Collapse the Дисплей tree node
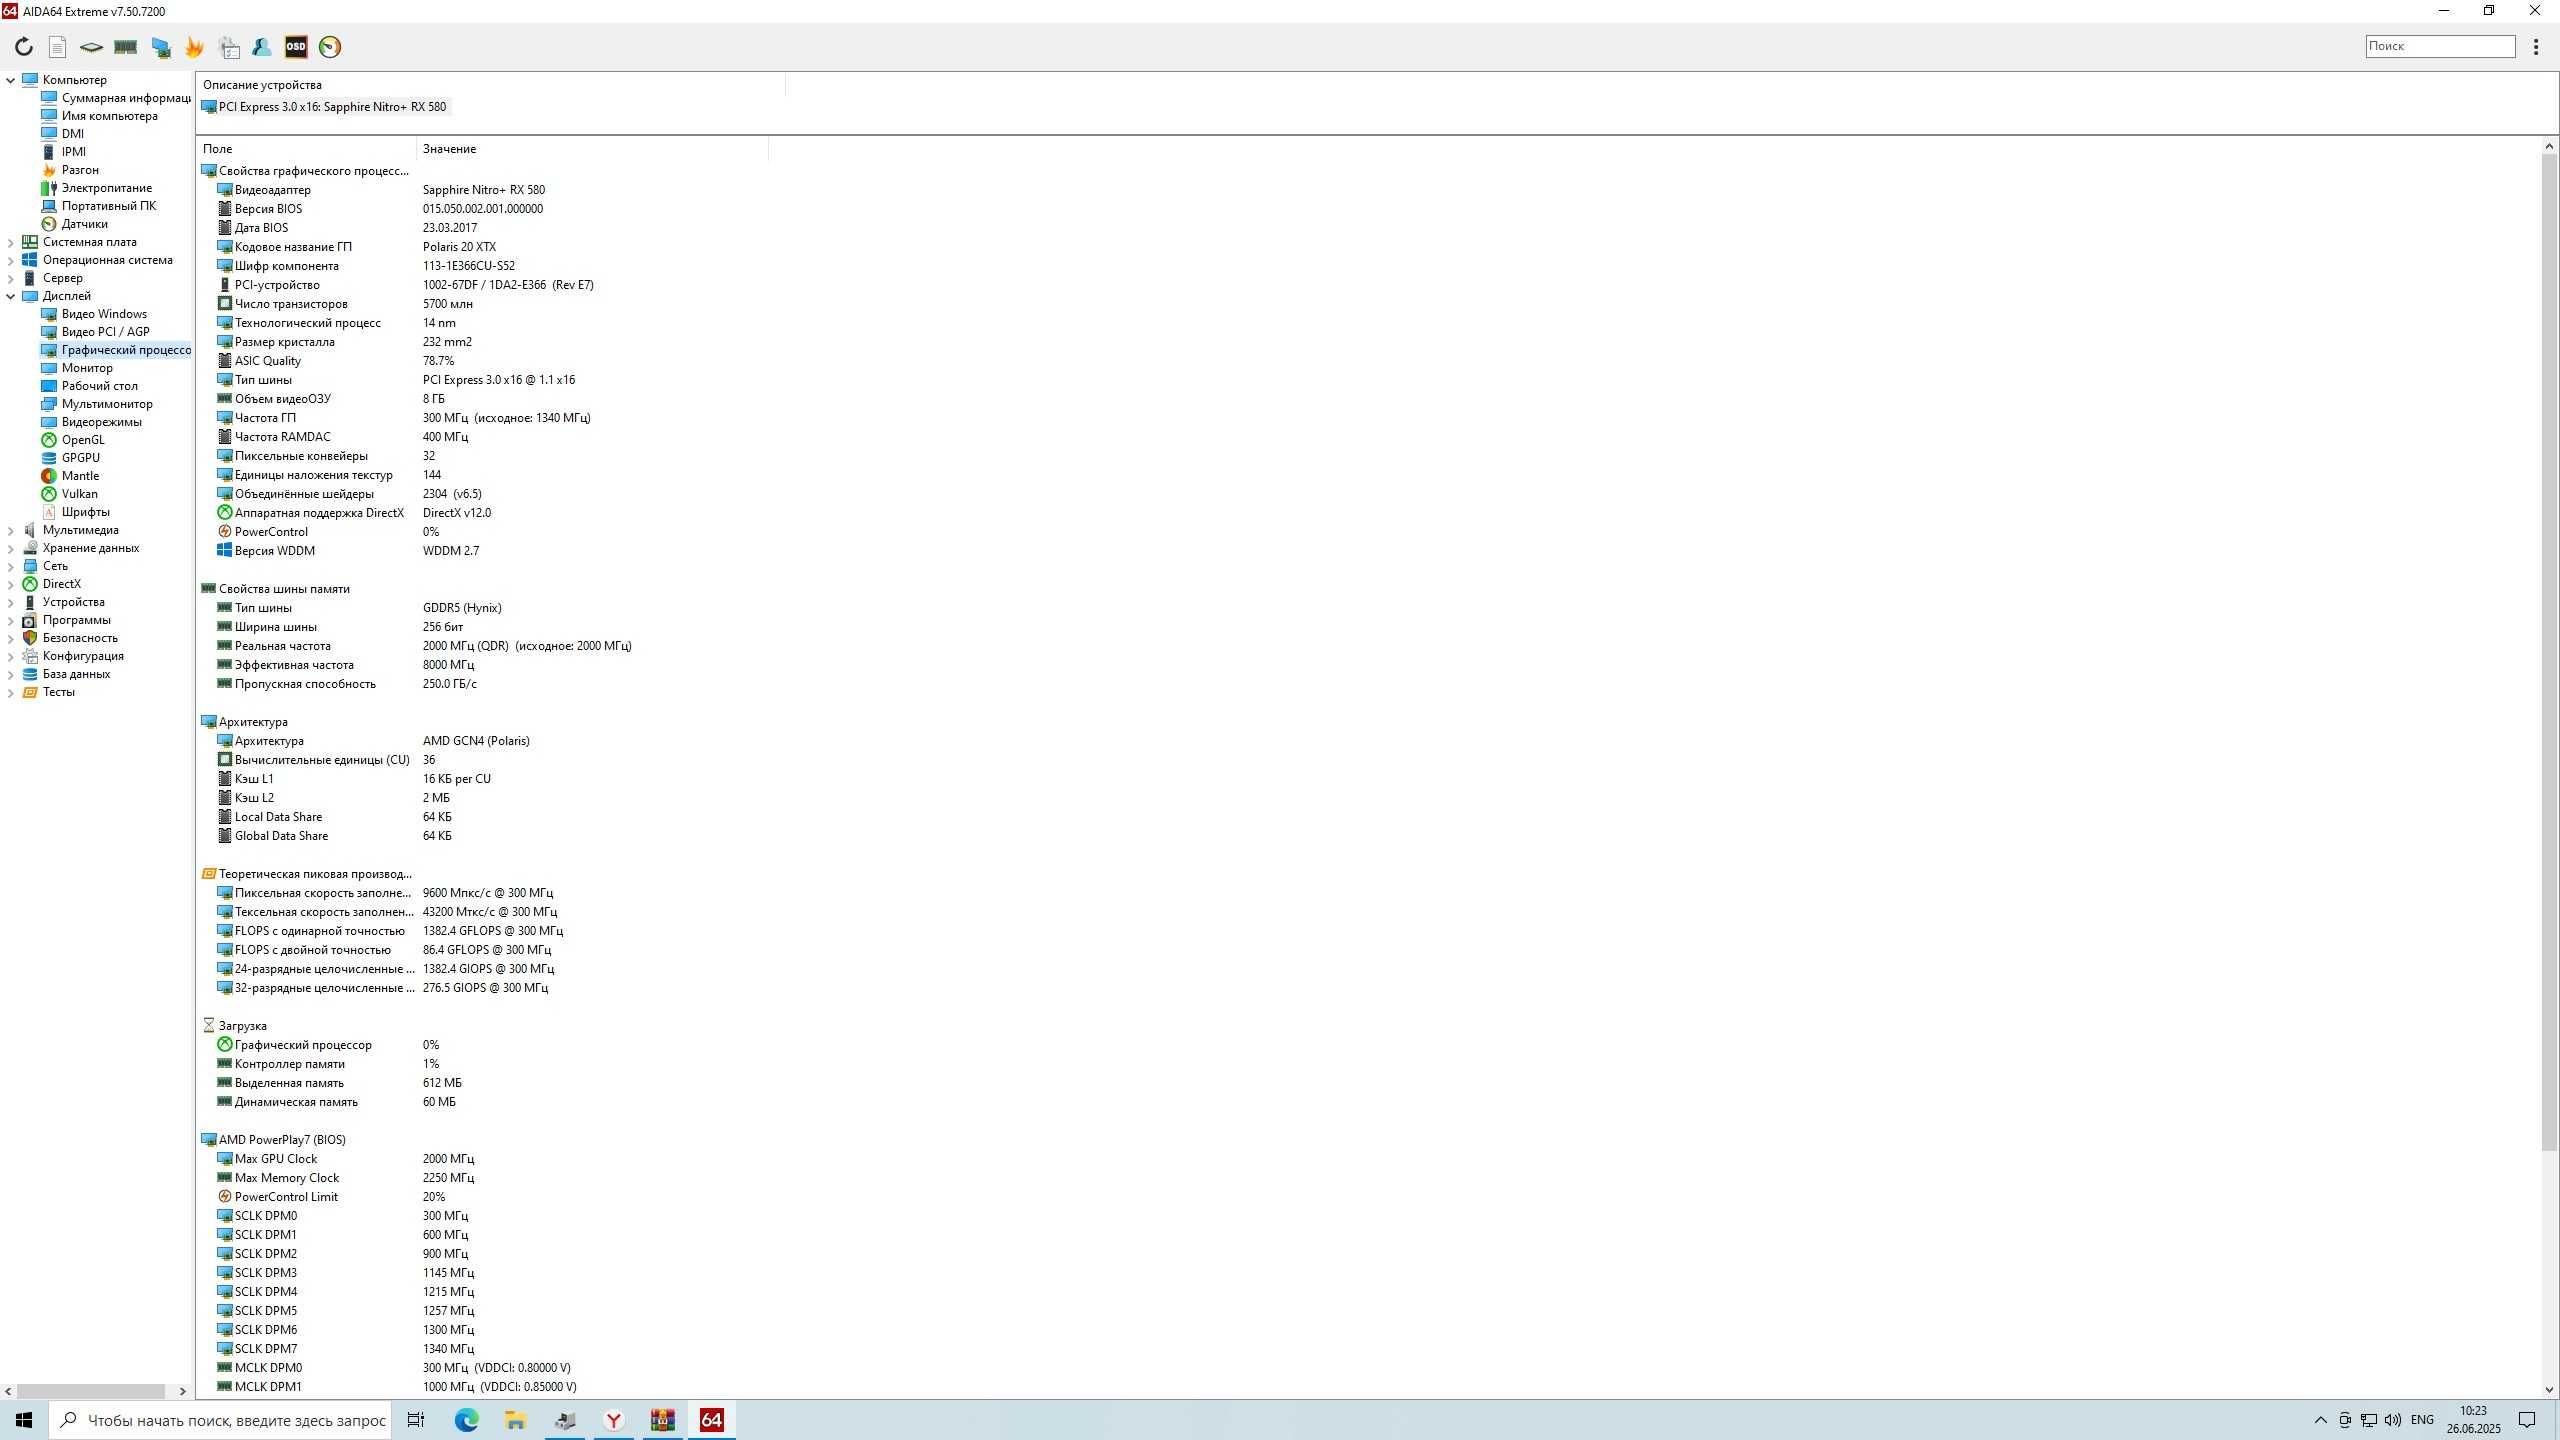Viewport: 2560px width, 1440px height. point(10,296)
